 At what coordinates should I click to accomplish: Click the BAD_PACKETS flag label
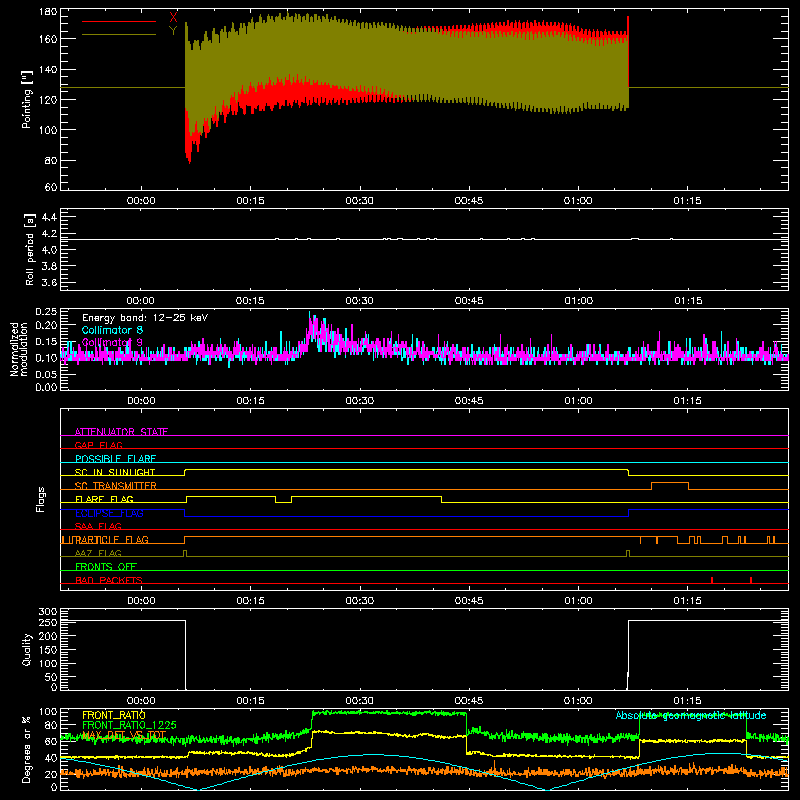point(109,580)
